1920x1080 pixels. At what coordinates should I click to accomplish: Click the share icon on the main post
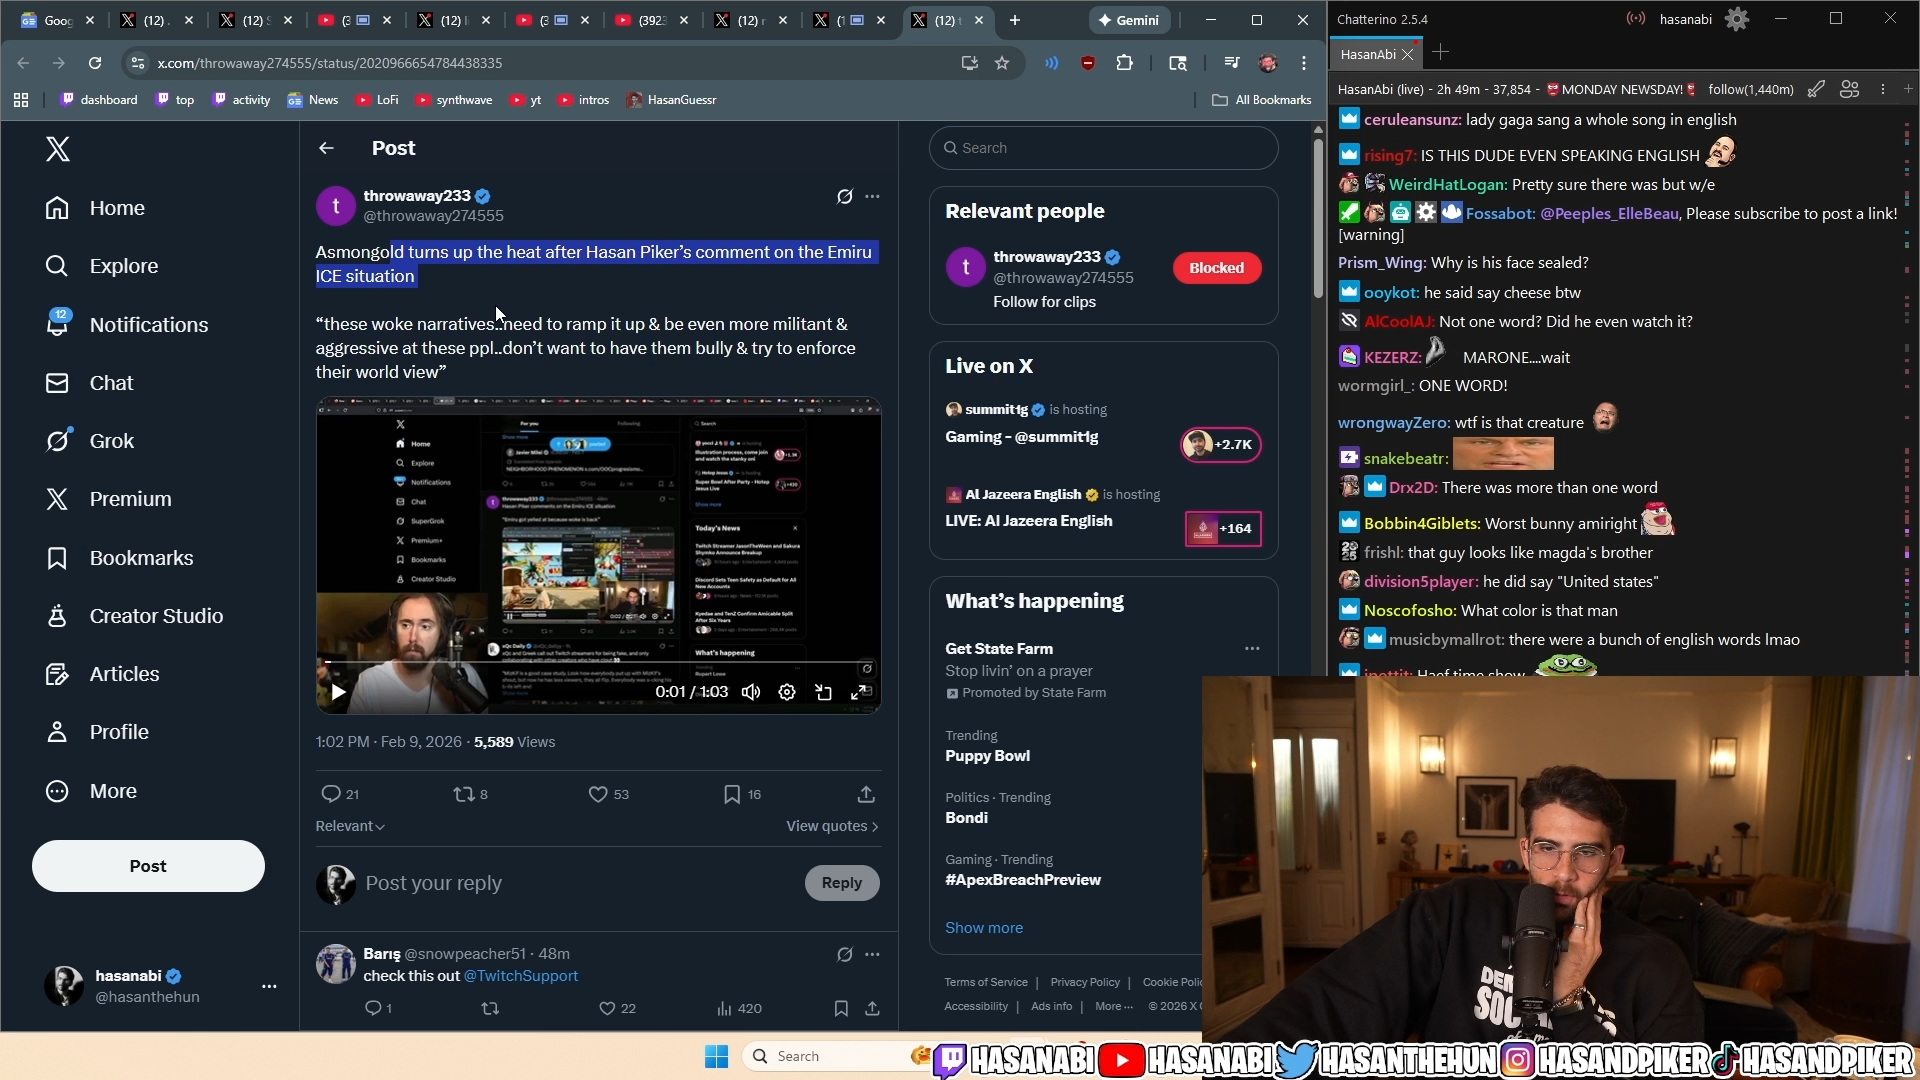click(866, 794)
